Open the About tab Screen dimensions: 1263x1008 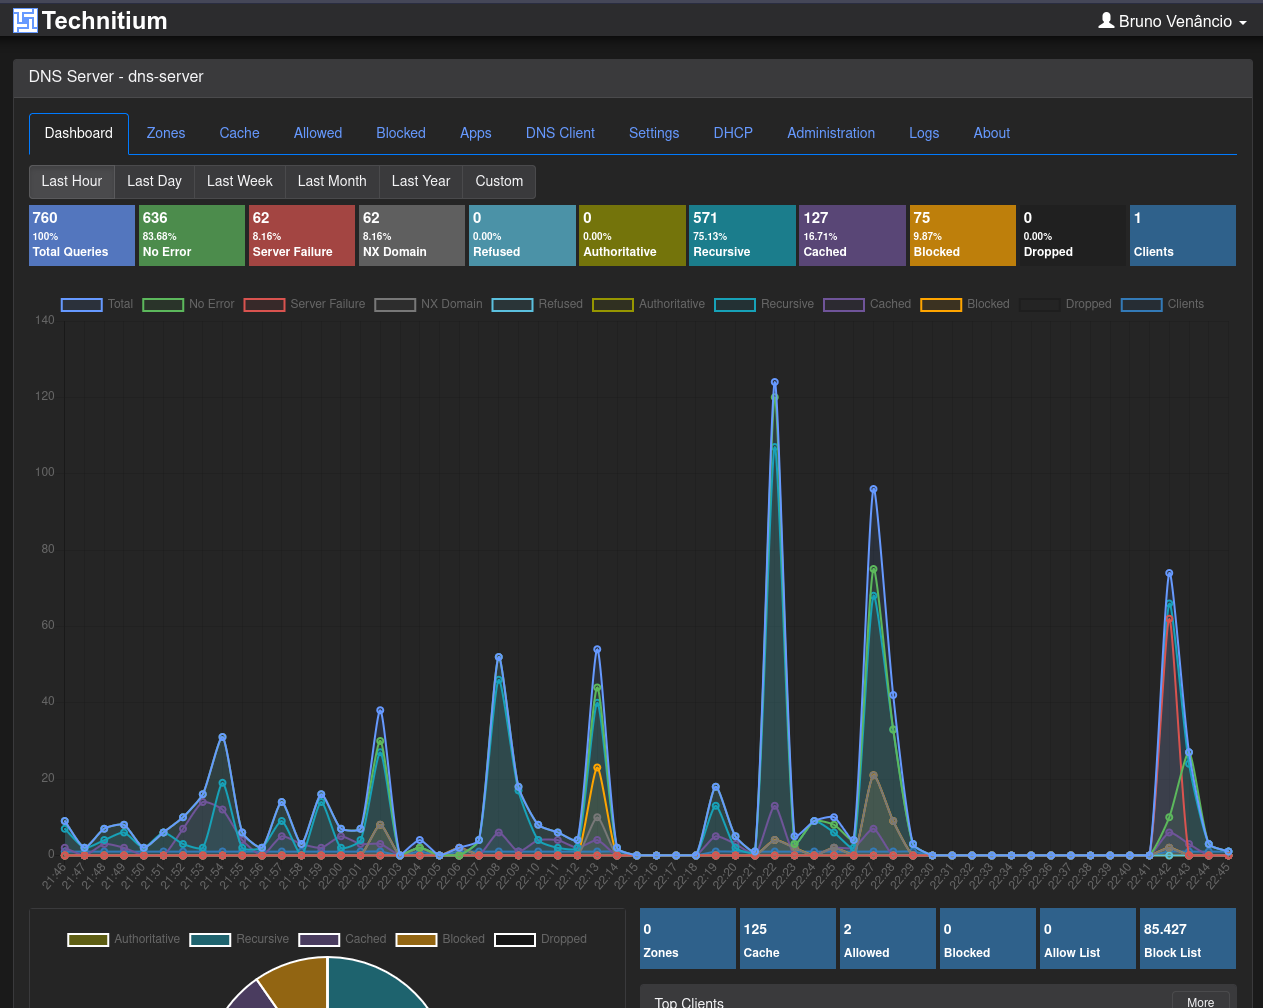(992, 133)
